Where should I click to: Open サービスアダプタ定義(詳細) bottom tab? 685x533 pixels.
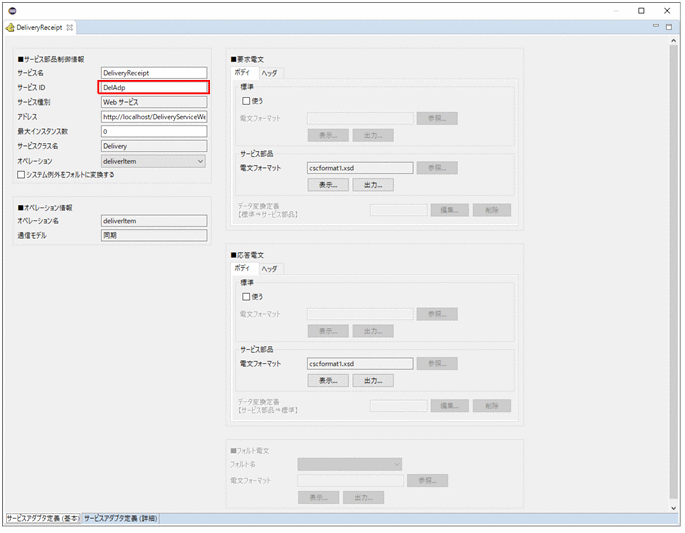coord(121,519)
